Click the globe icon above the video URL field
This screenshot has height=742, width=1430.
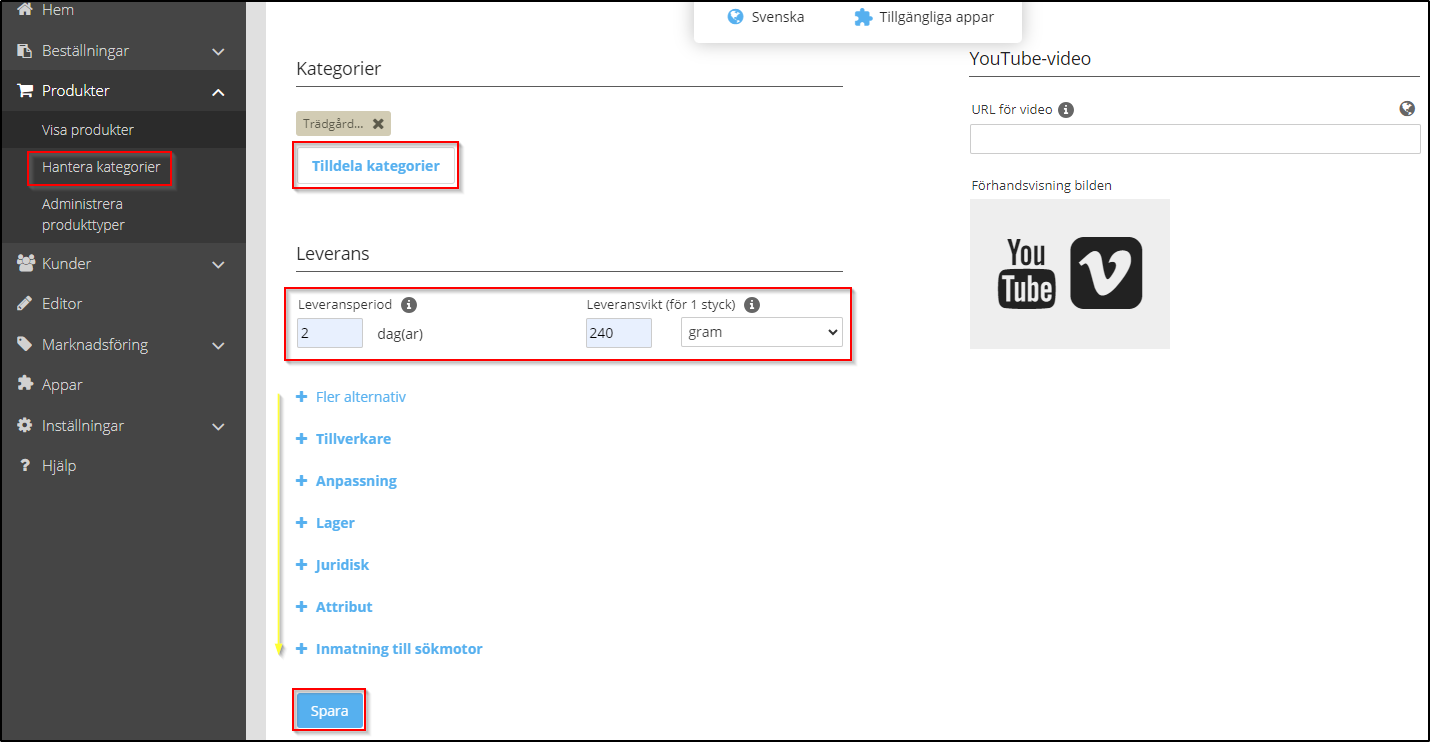1407,109
